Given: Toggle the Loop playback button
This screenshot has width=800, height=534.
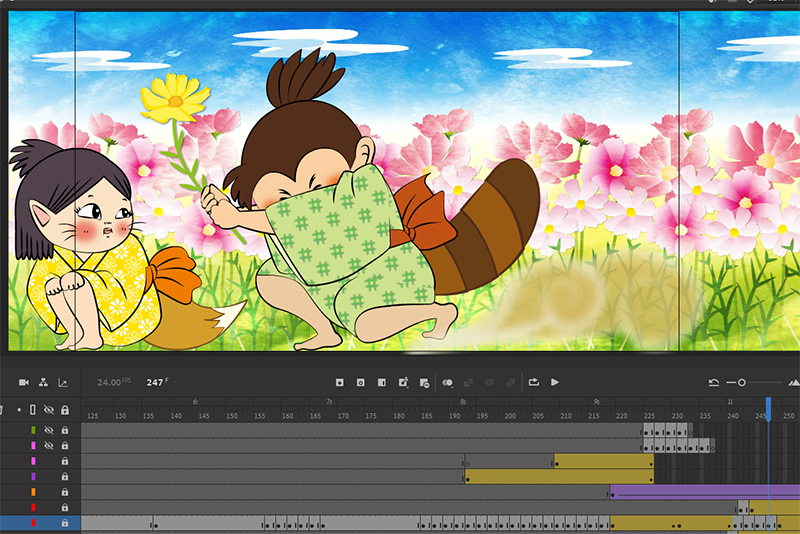Looking at the screenshot, I should click(534, 382).
